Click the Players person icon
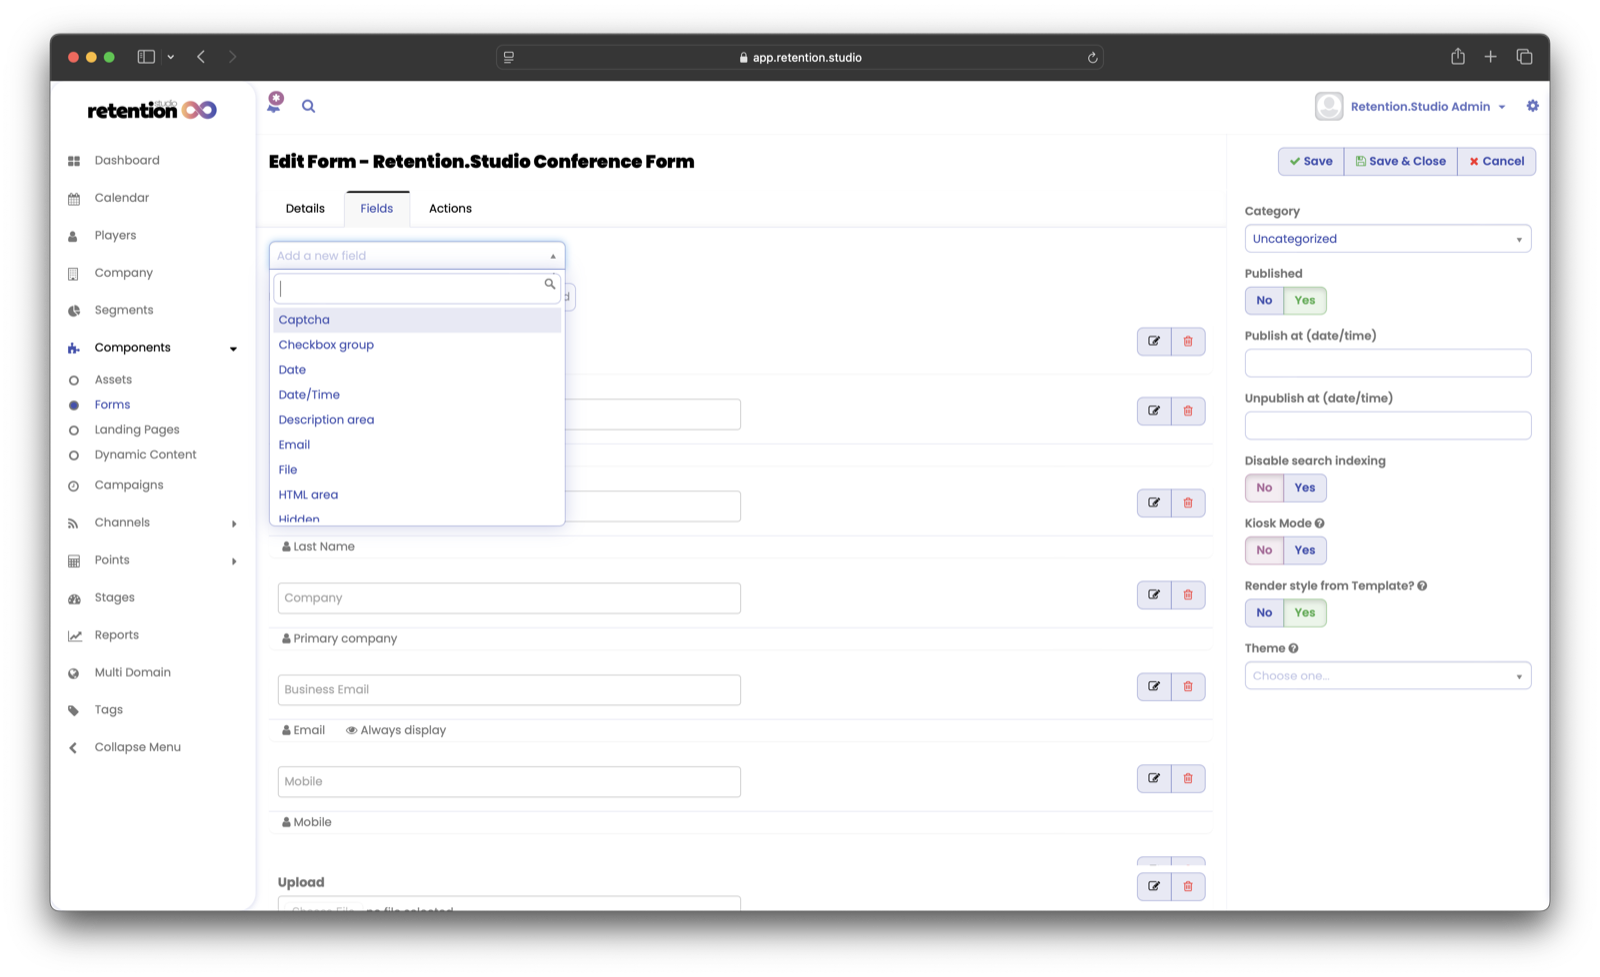Image resolution: width=1600 pixels, height=977 pixels. coord(73,236)
